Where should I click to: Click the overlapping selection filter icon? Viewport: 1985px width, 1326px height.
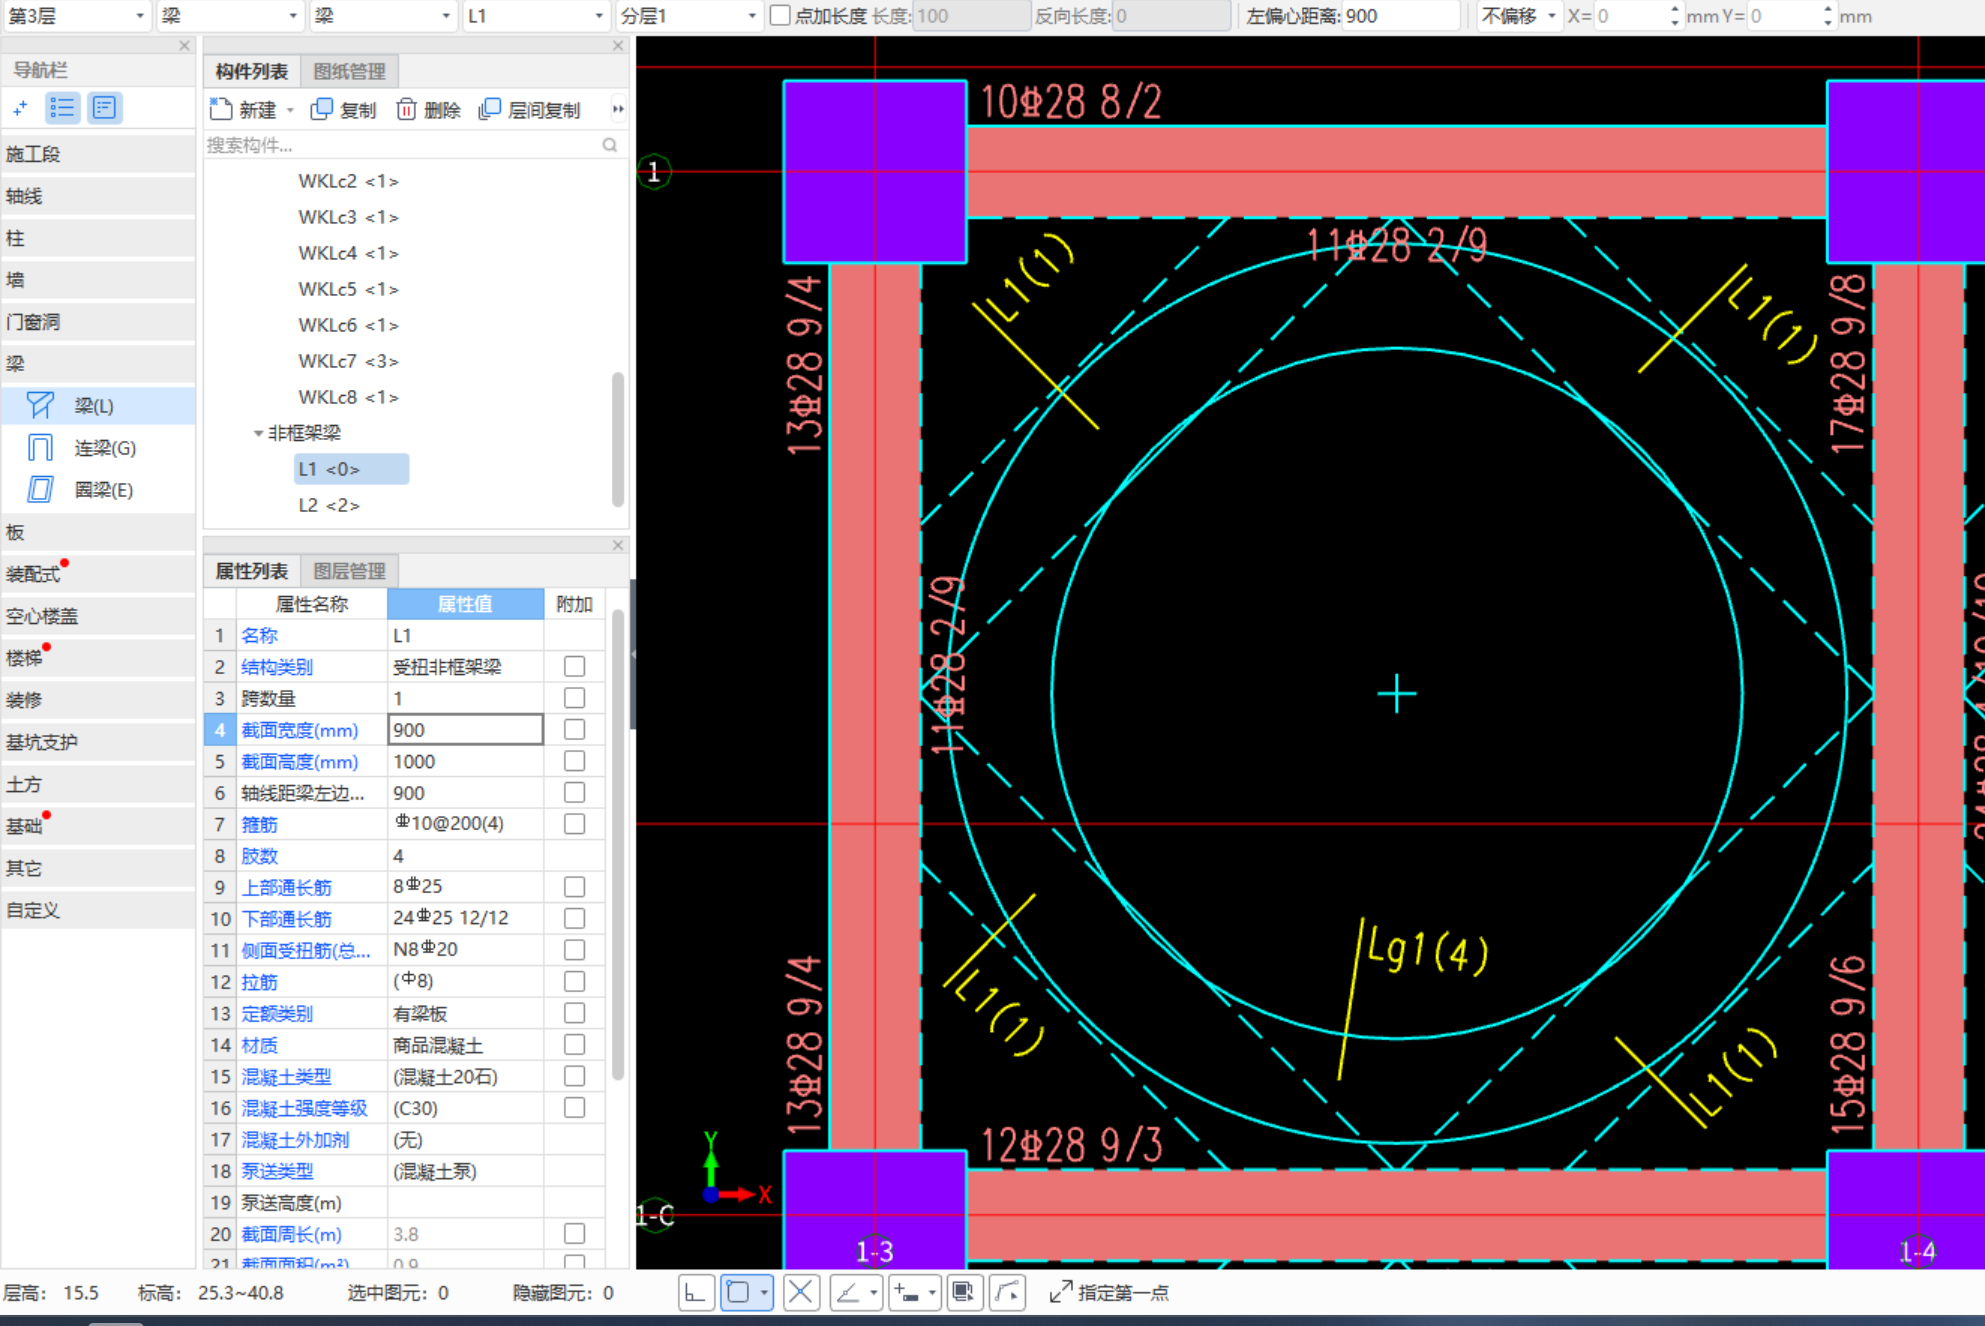[x=963, y=1292]
